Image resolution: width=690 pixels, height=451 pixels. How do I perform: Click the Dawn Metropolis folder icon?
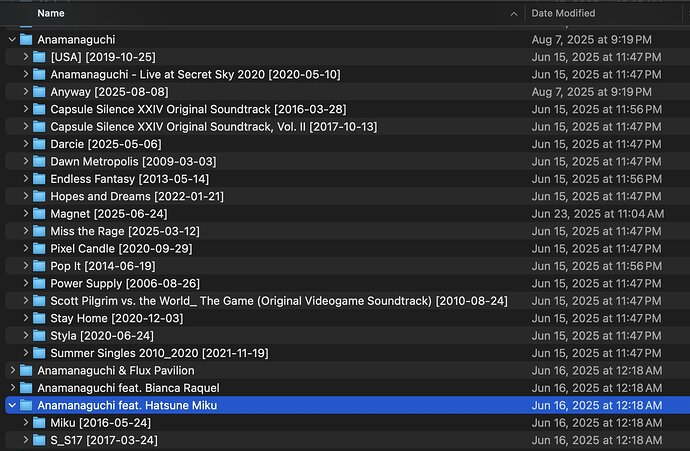(x=39, y=161)
